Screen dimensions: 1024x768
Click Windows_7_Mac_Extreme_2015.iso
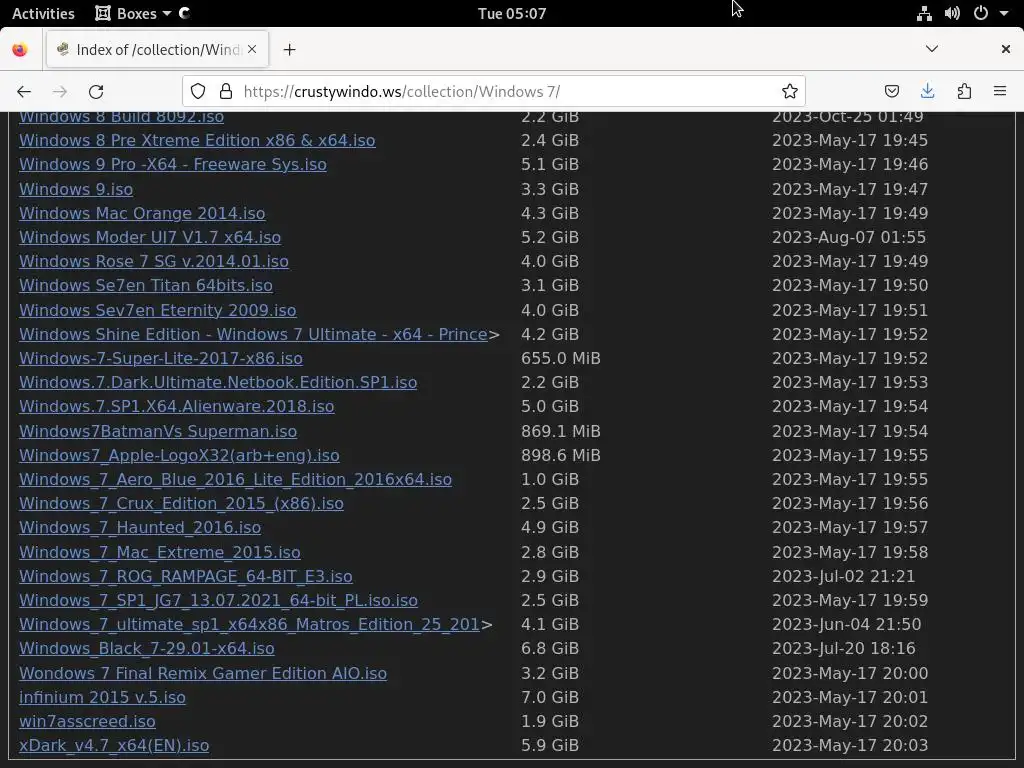pos(160,552)
